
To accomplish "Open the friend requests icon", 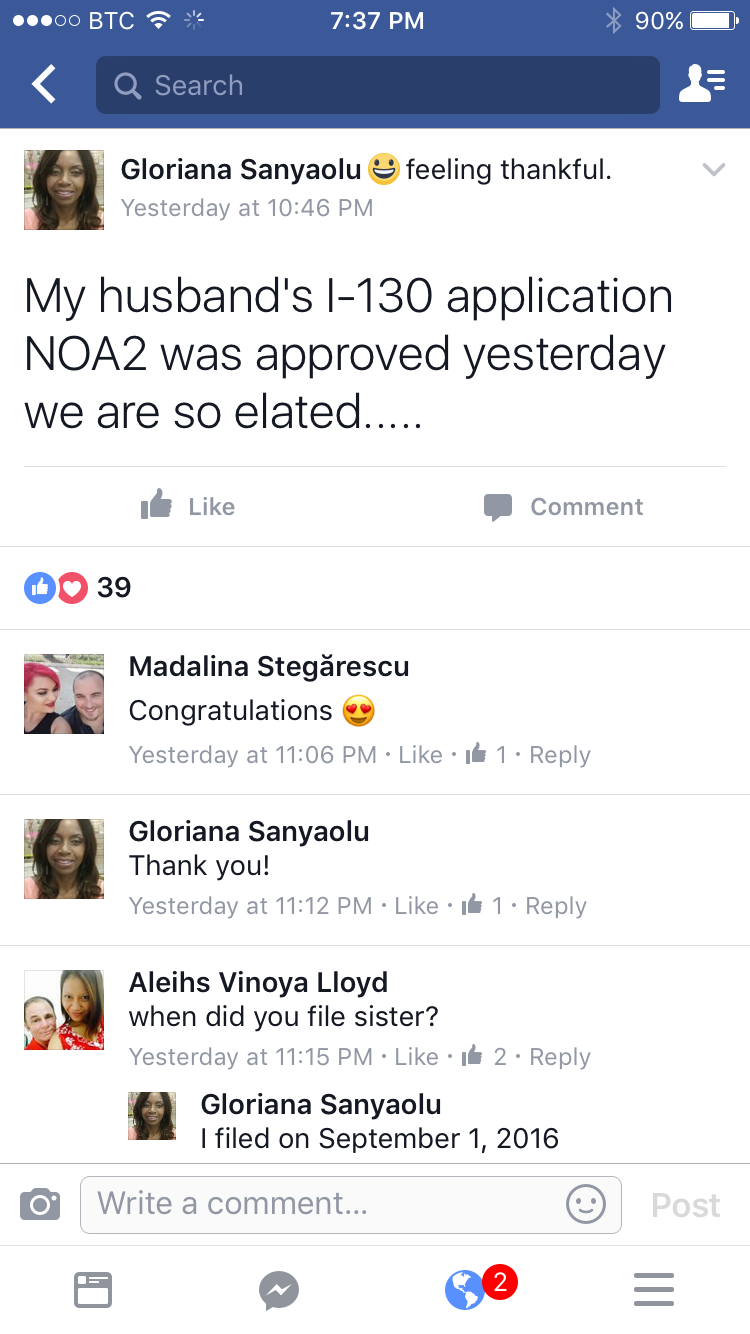I will point(701,85).
